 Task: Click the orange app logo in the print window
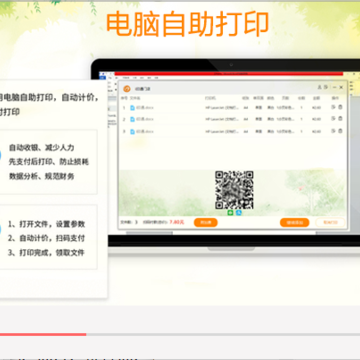(127, 89)
